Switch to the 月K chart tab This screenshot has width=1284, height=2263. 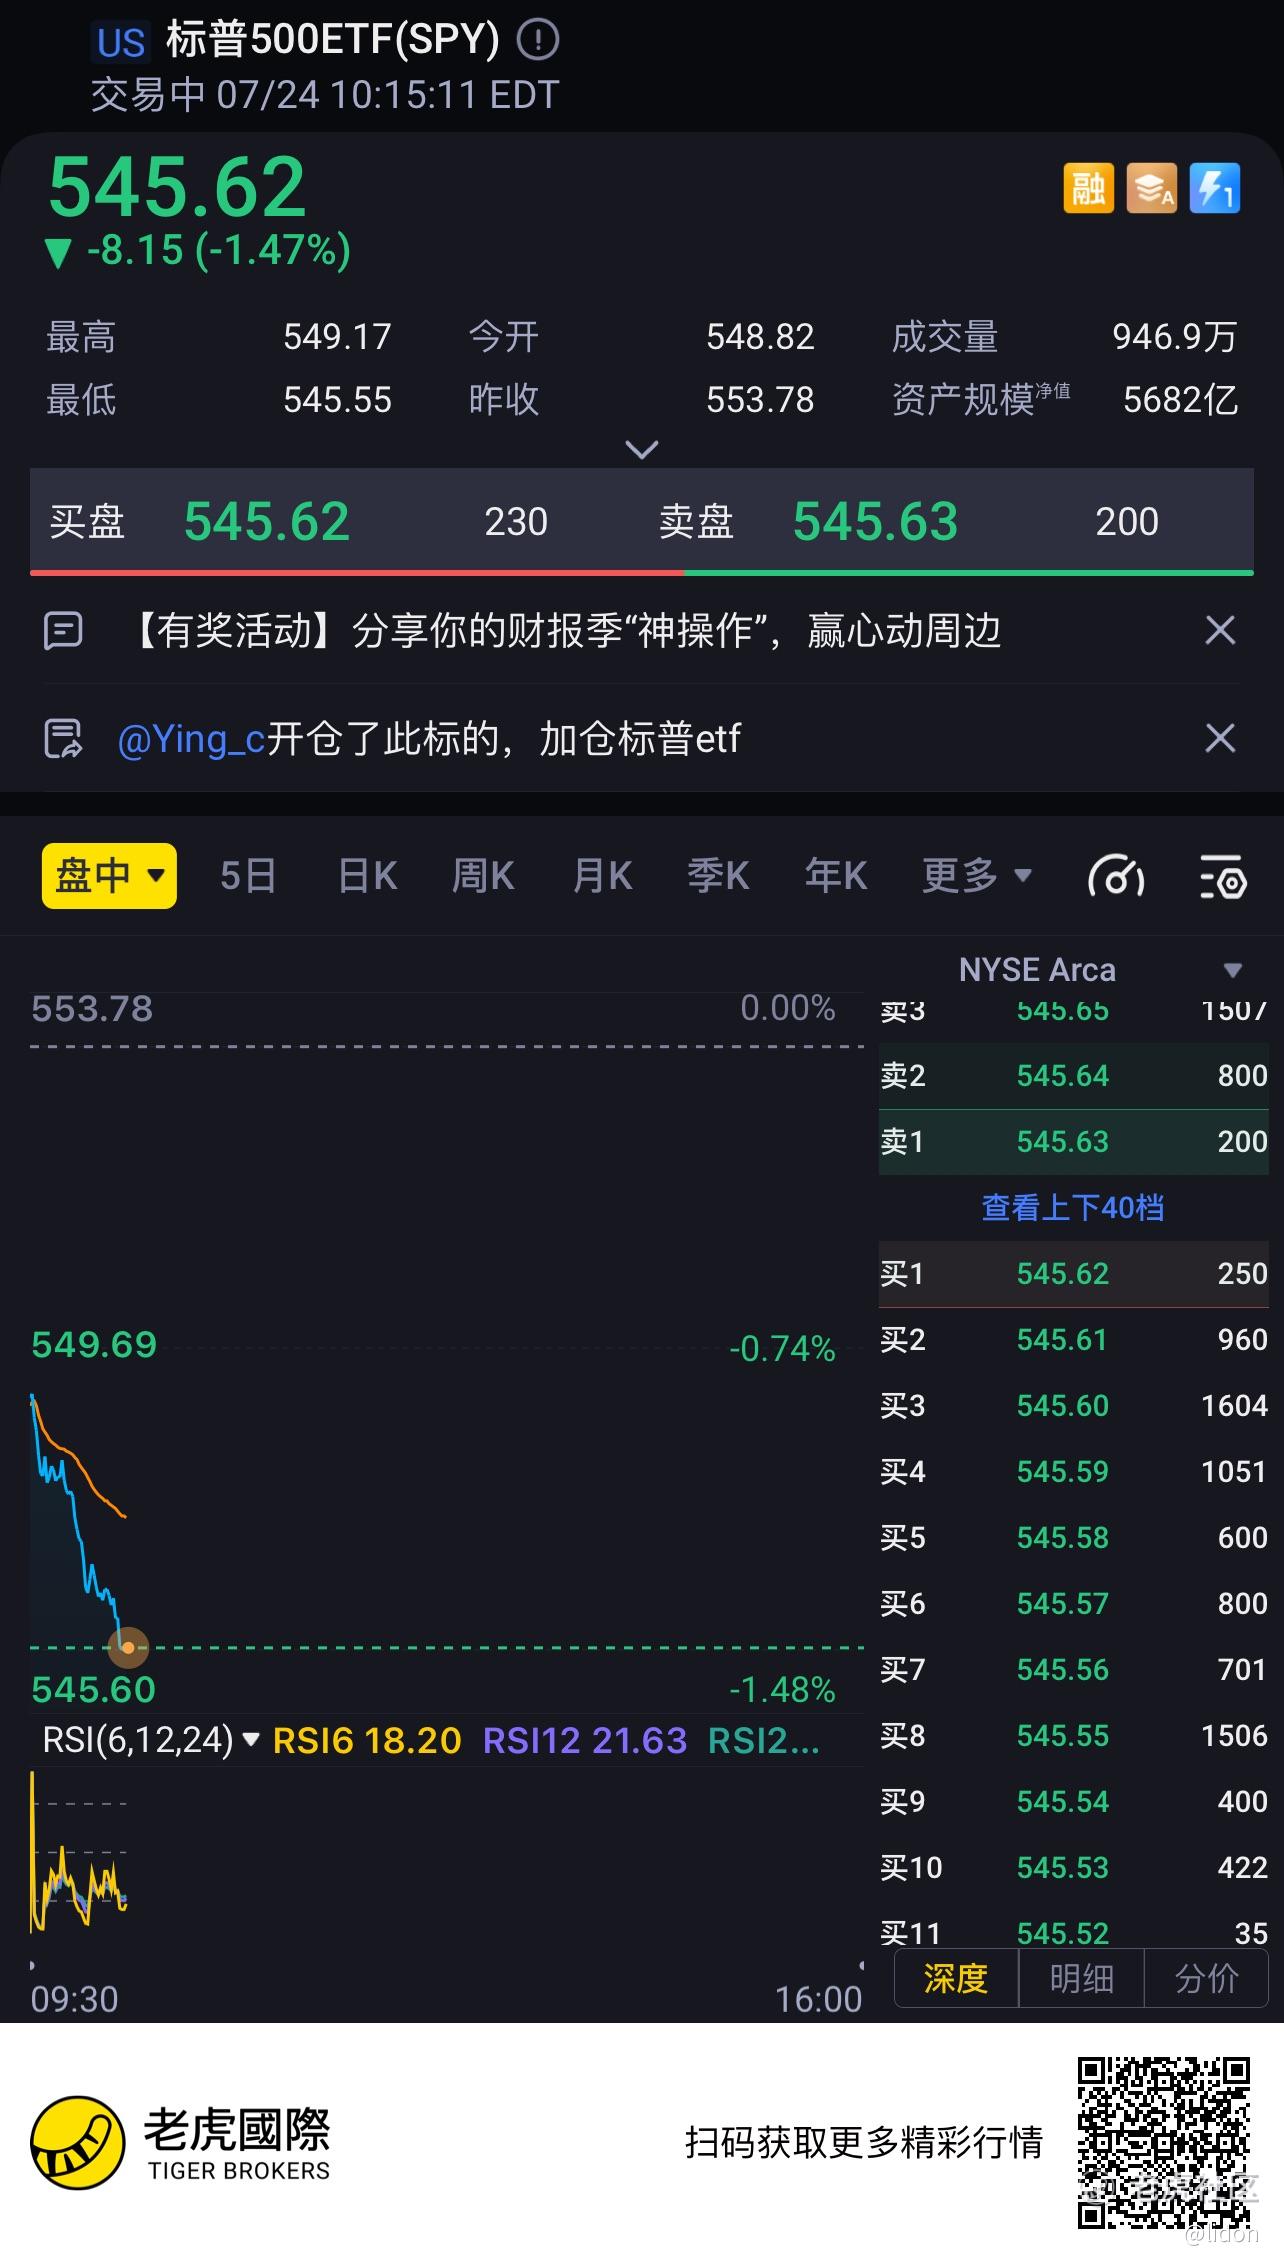click(x=602, y=876)
